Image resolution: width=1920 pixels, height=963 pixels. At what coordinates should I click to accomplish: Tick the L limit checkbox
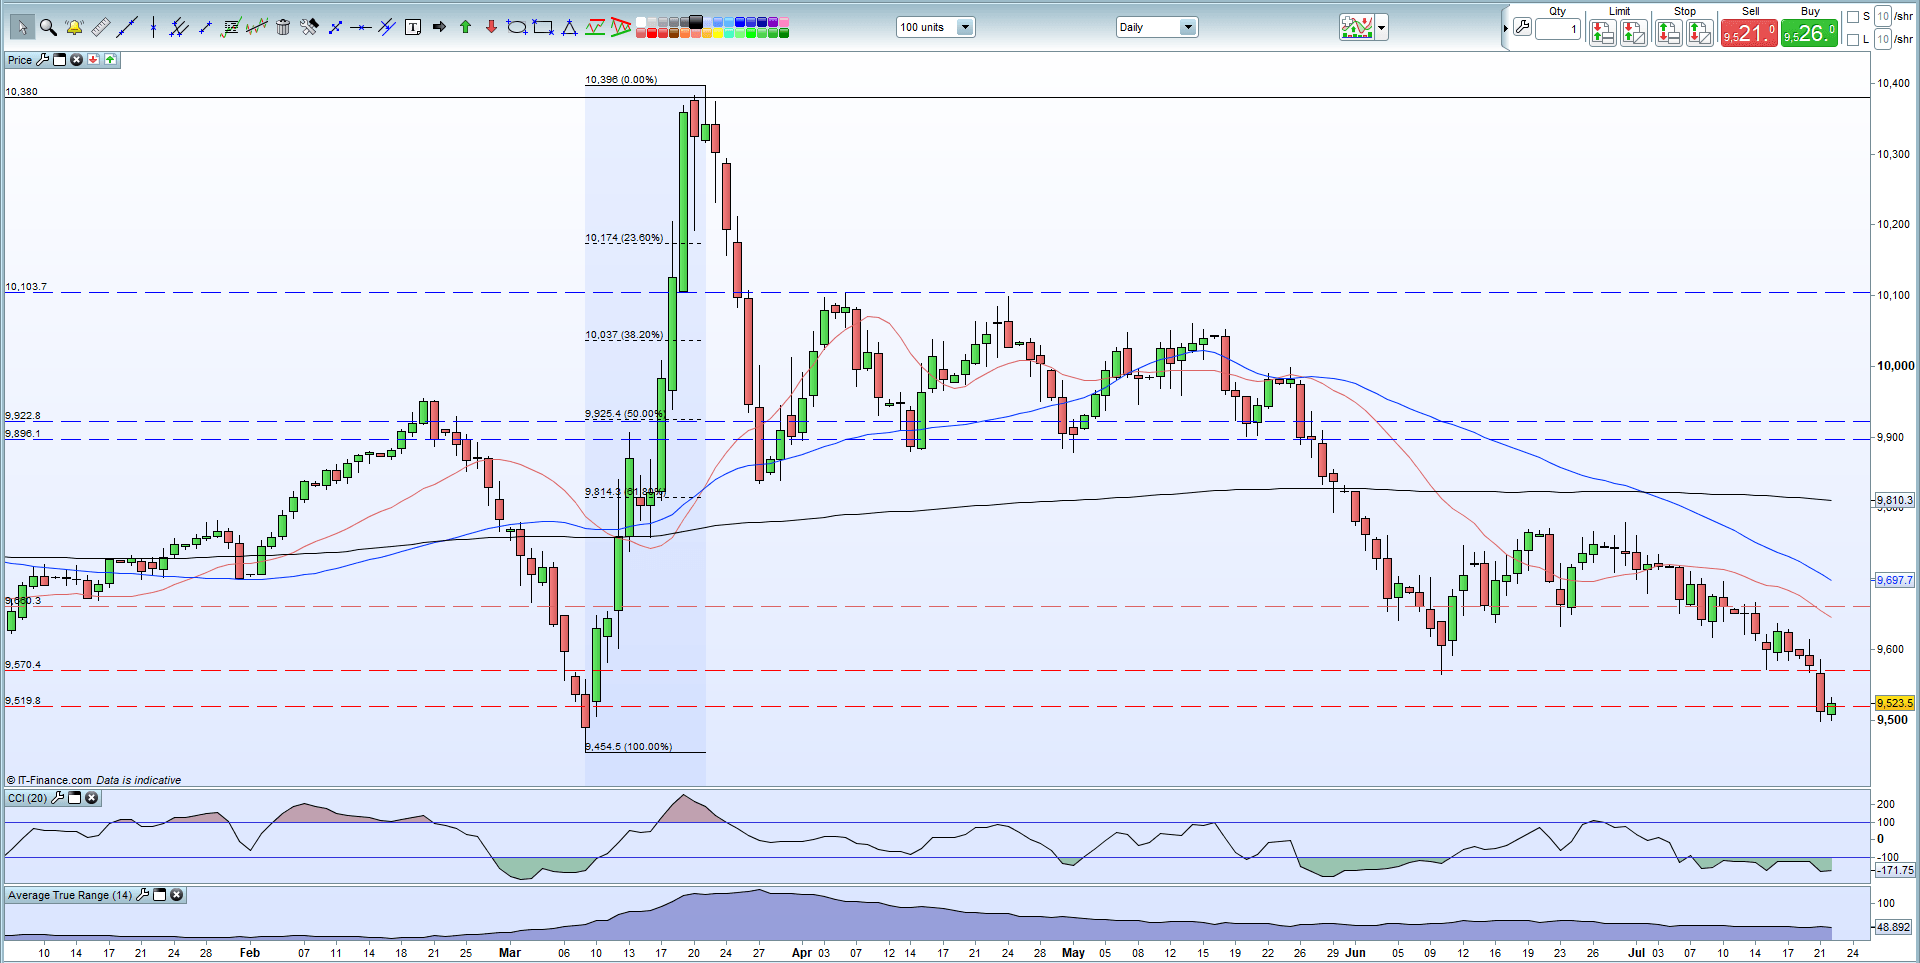tap(1853, 40)
